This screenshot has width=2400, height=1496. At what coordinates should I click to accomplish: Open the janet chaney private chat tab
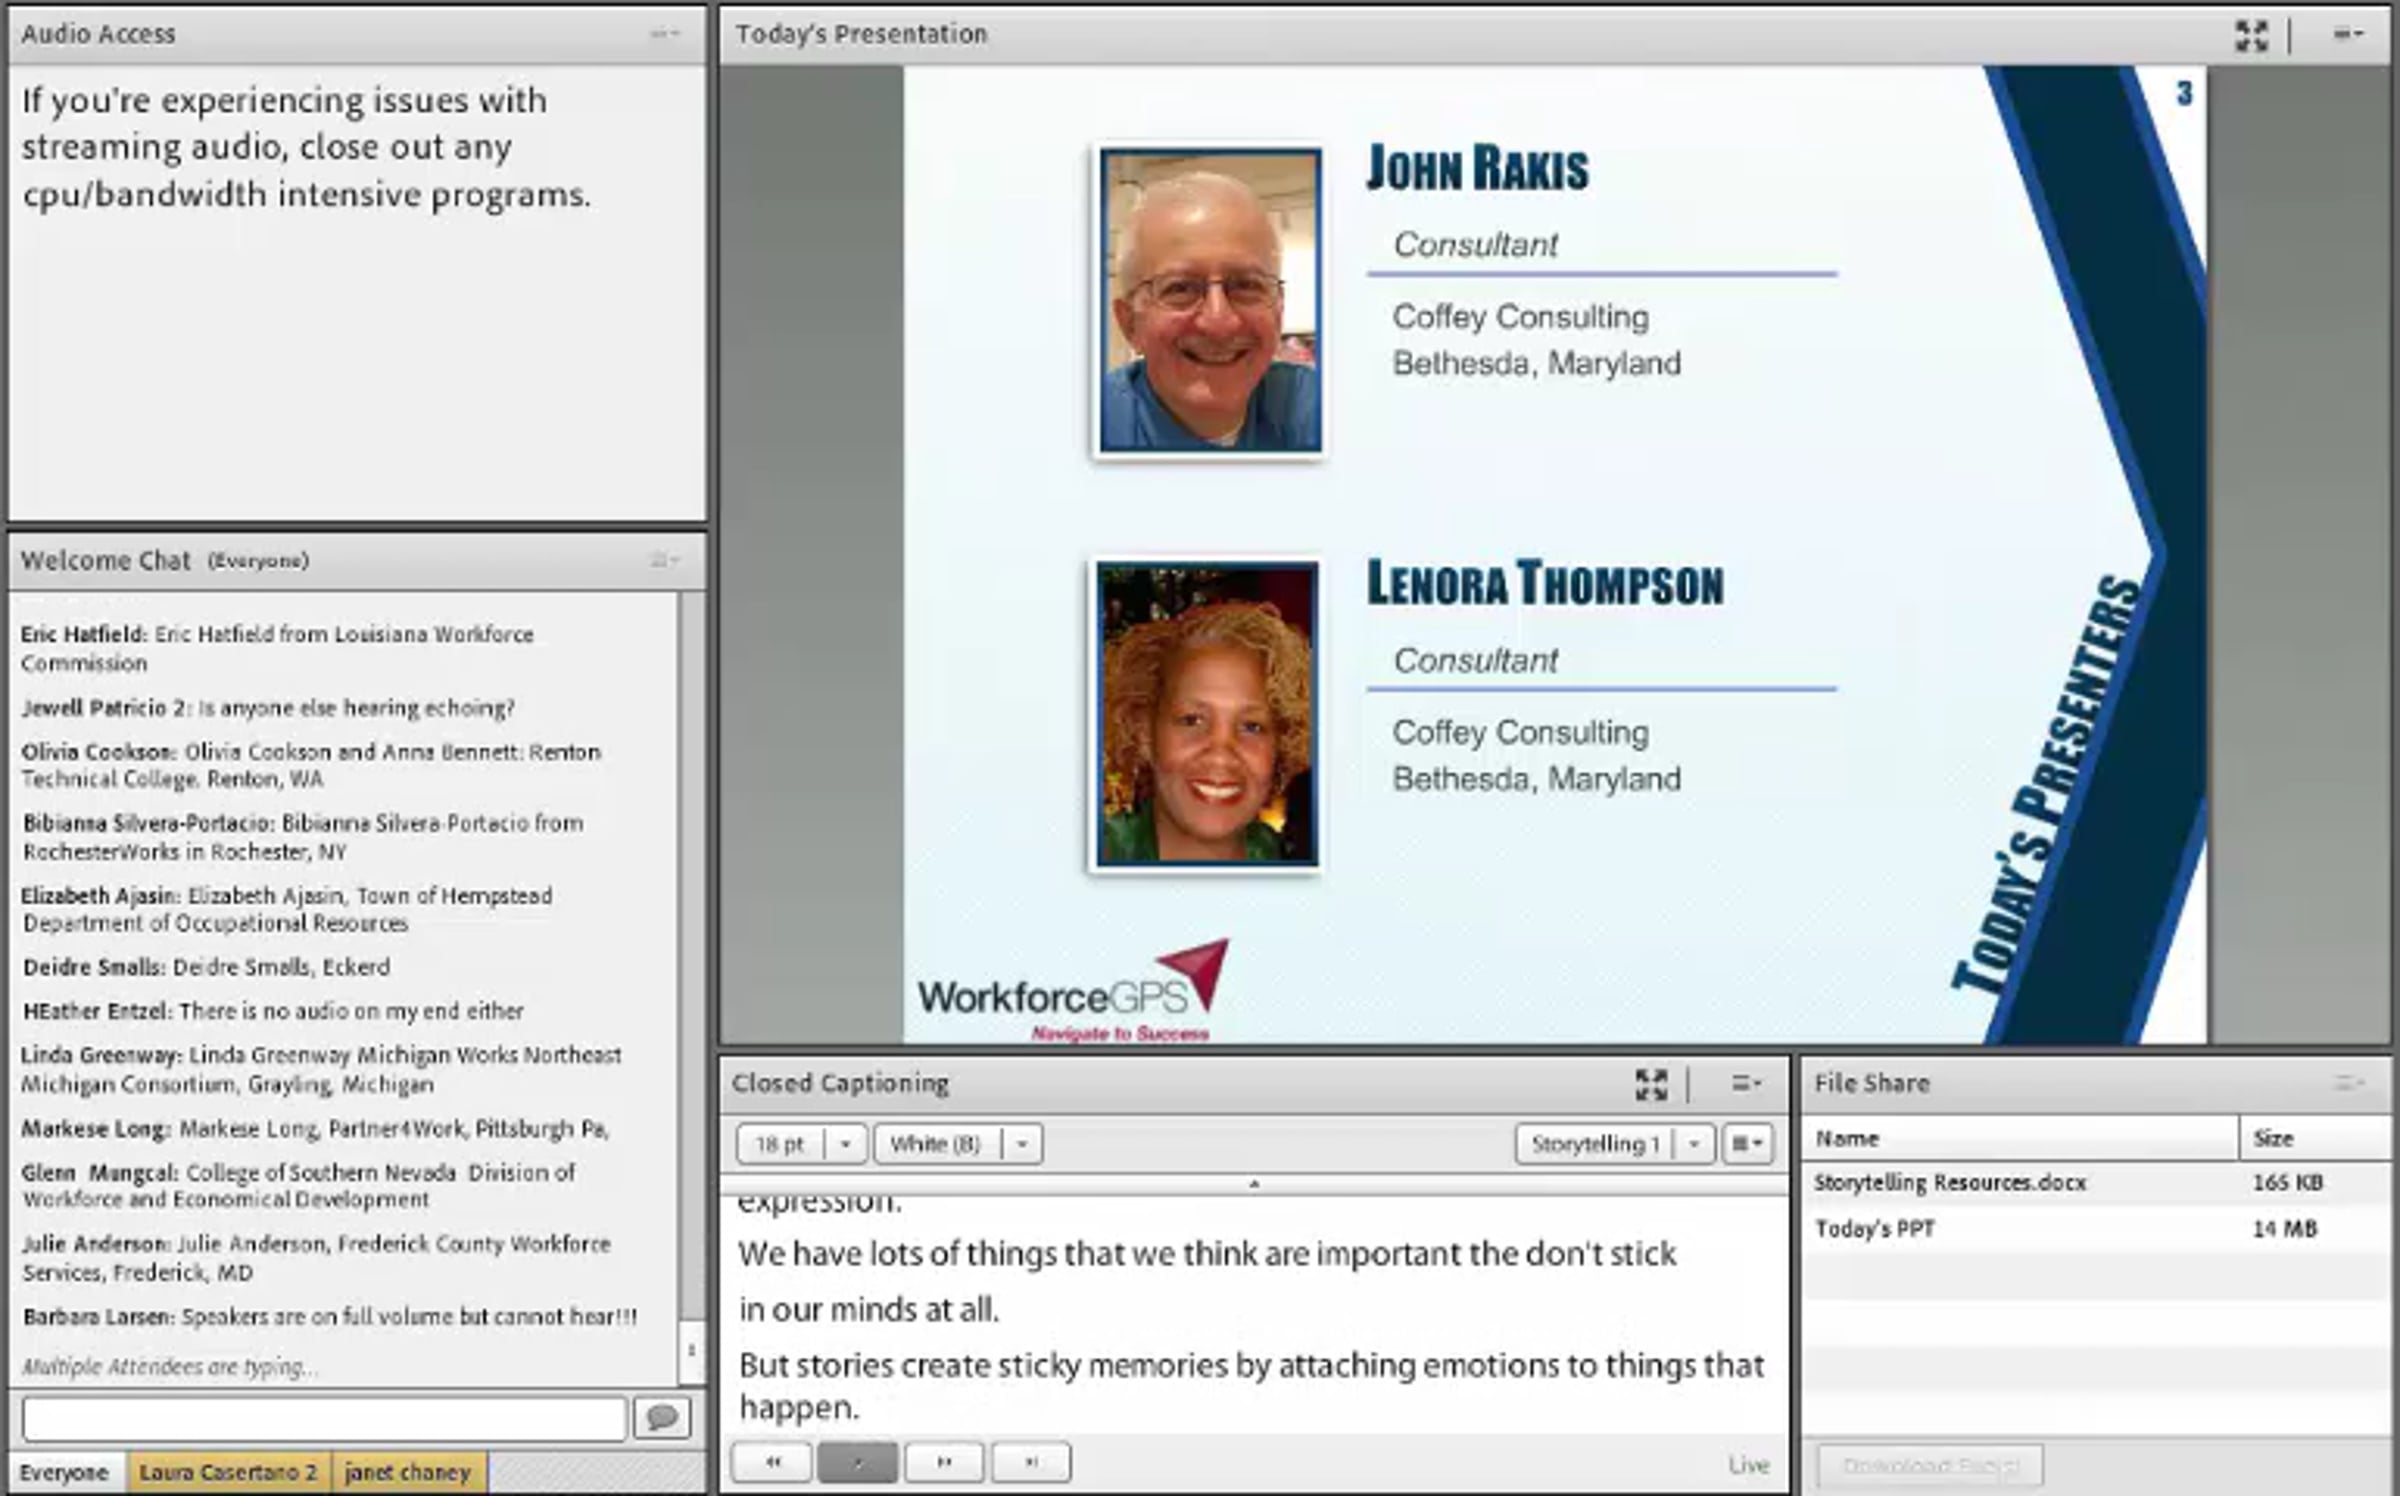point(407,1472)
